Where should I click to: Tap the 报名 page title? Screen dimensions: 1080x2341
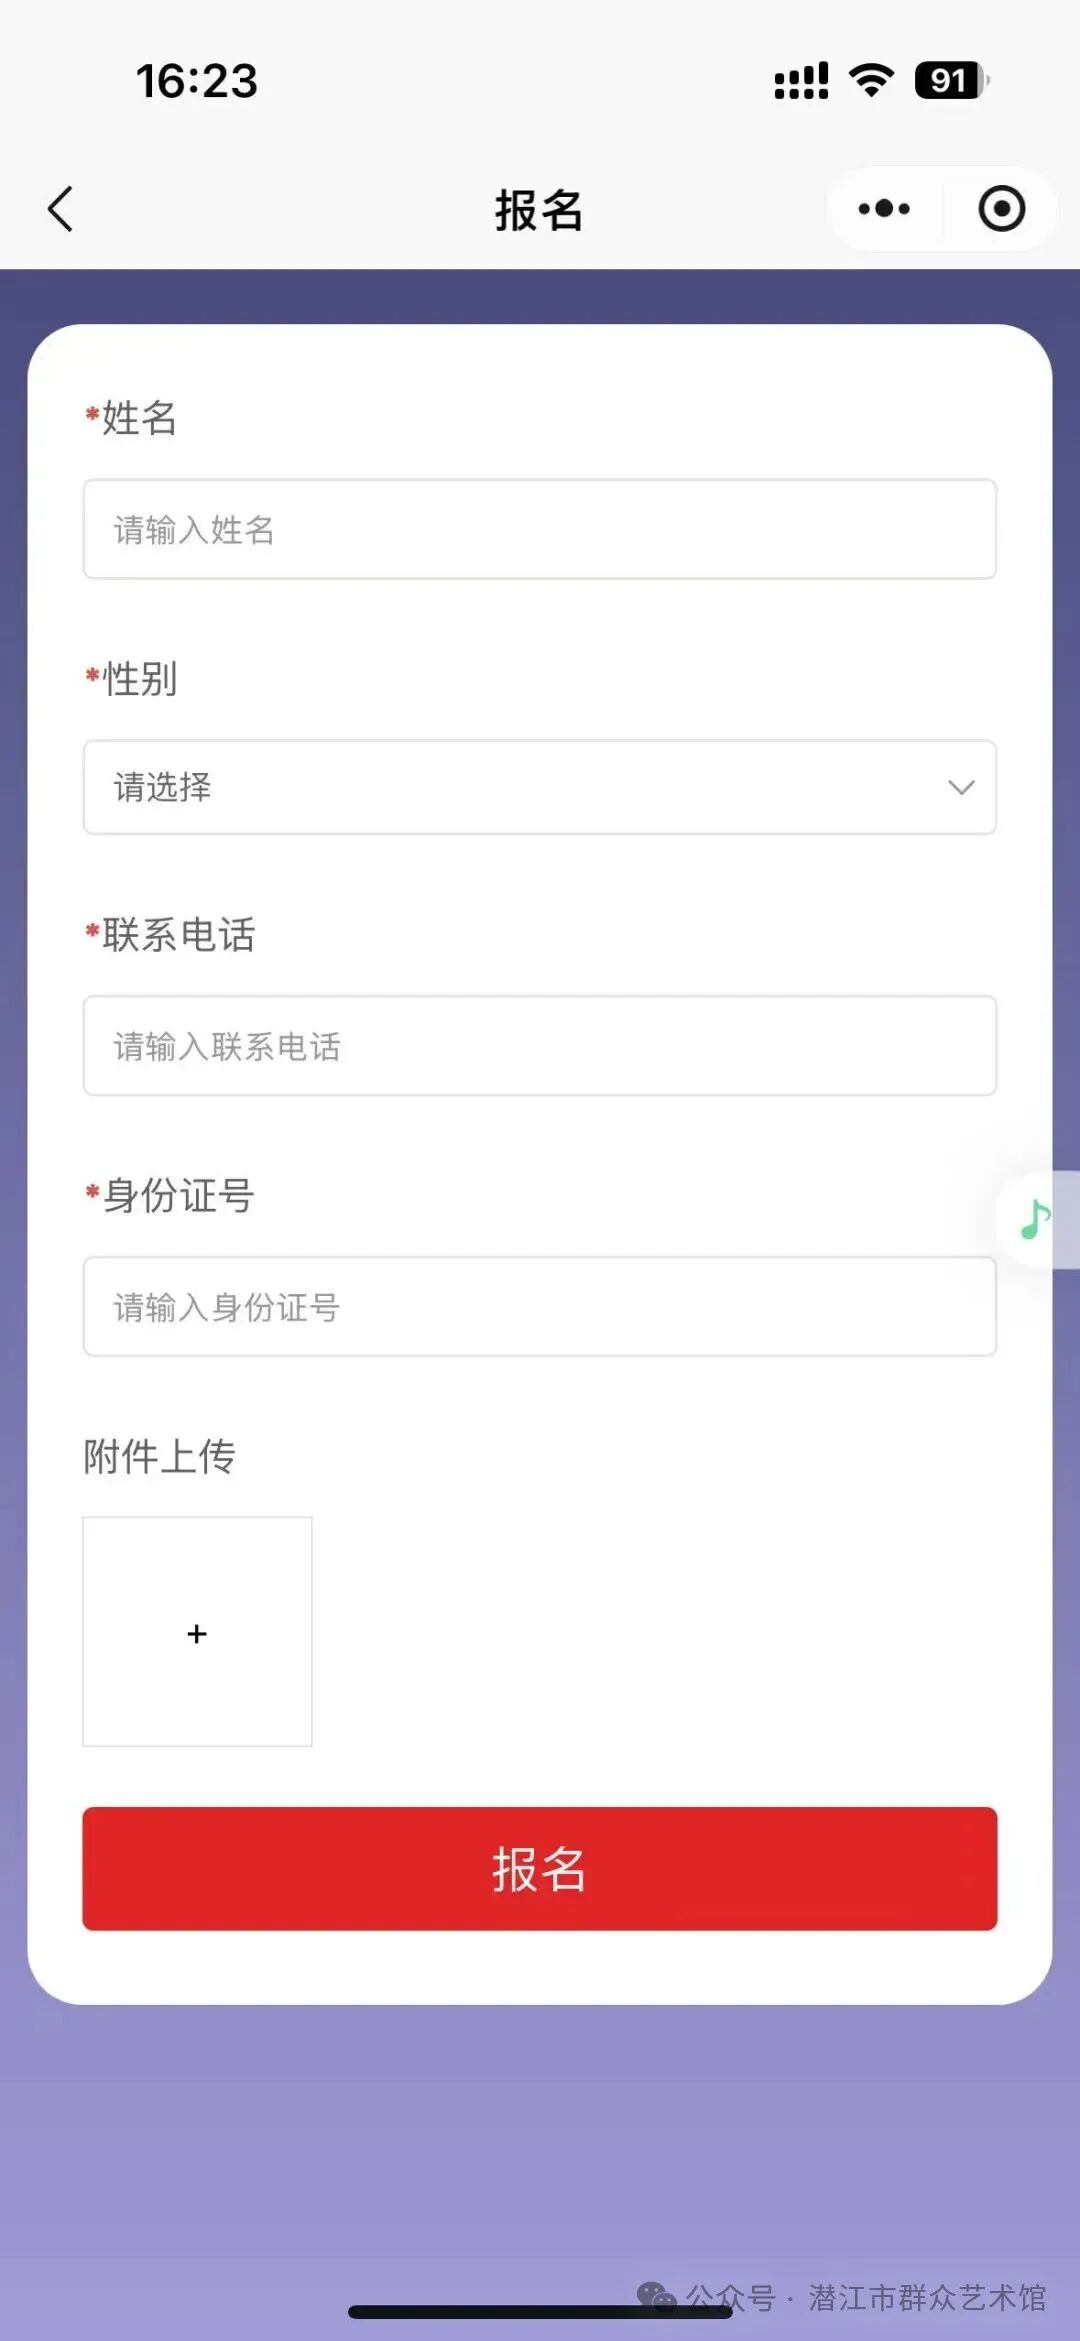[x=539, y=210]
